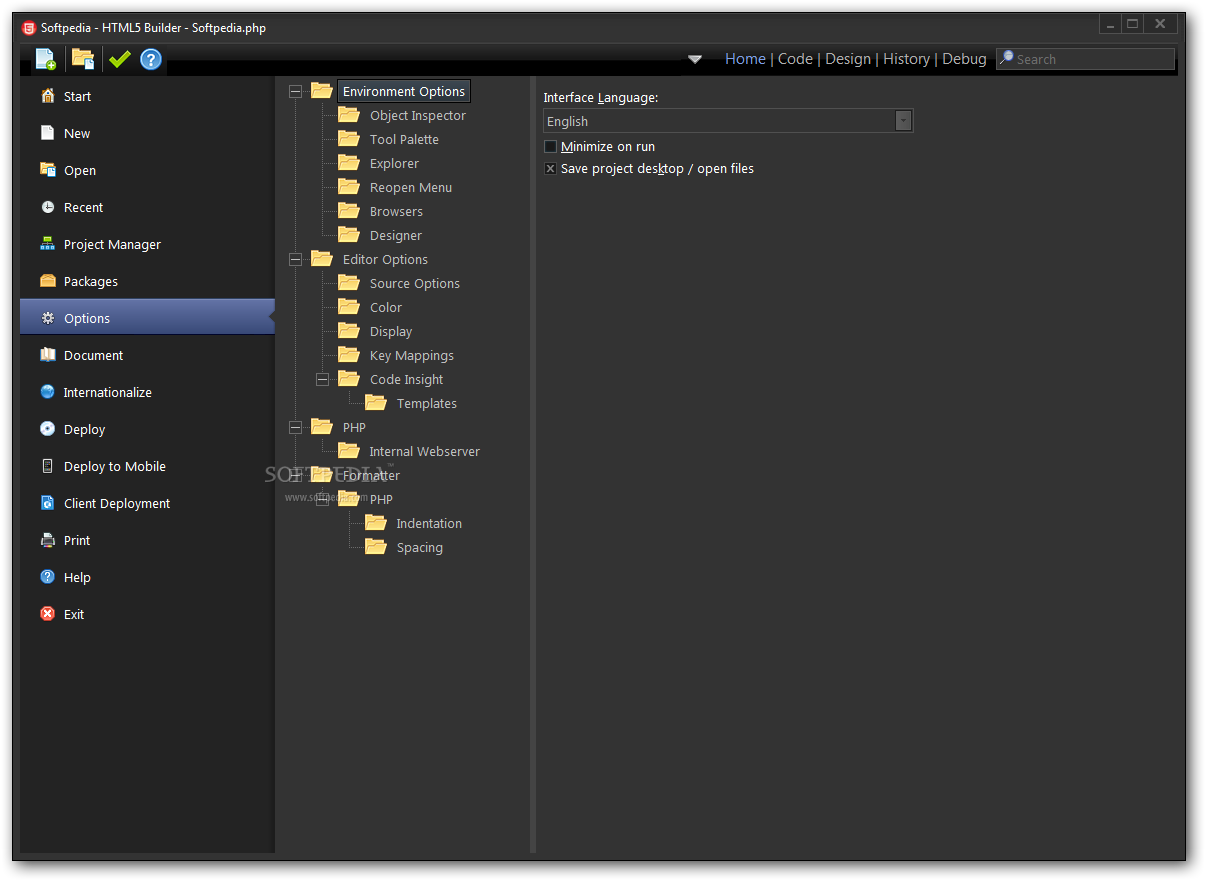Image resolution: width=1206 pixels, height=881 pixels.
Task: Switch to the Home view
Action: tap(745, 59)
